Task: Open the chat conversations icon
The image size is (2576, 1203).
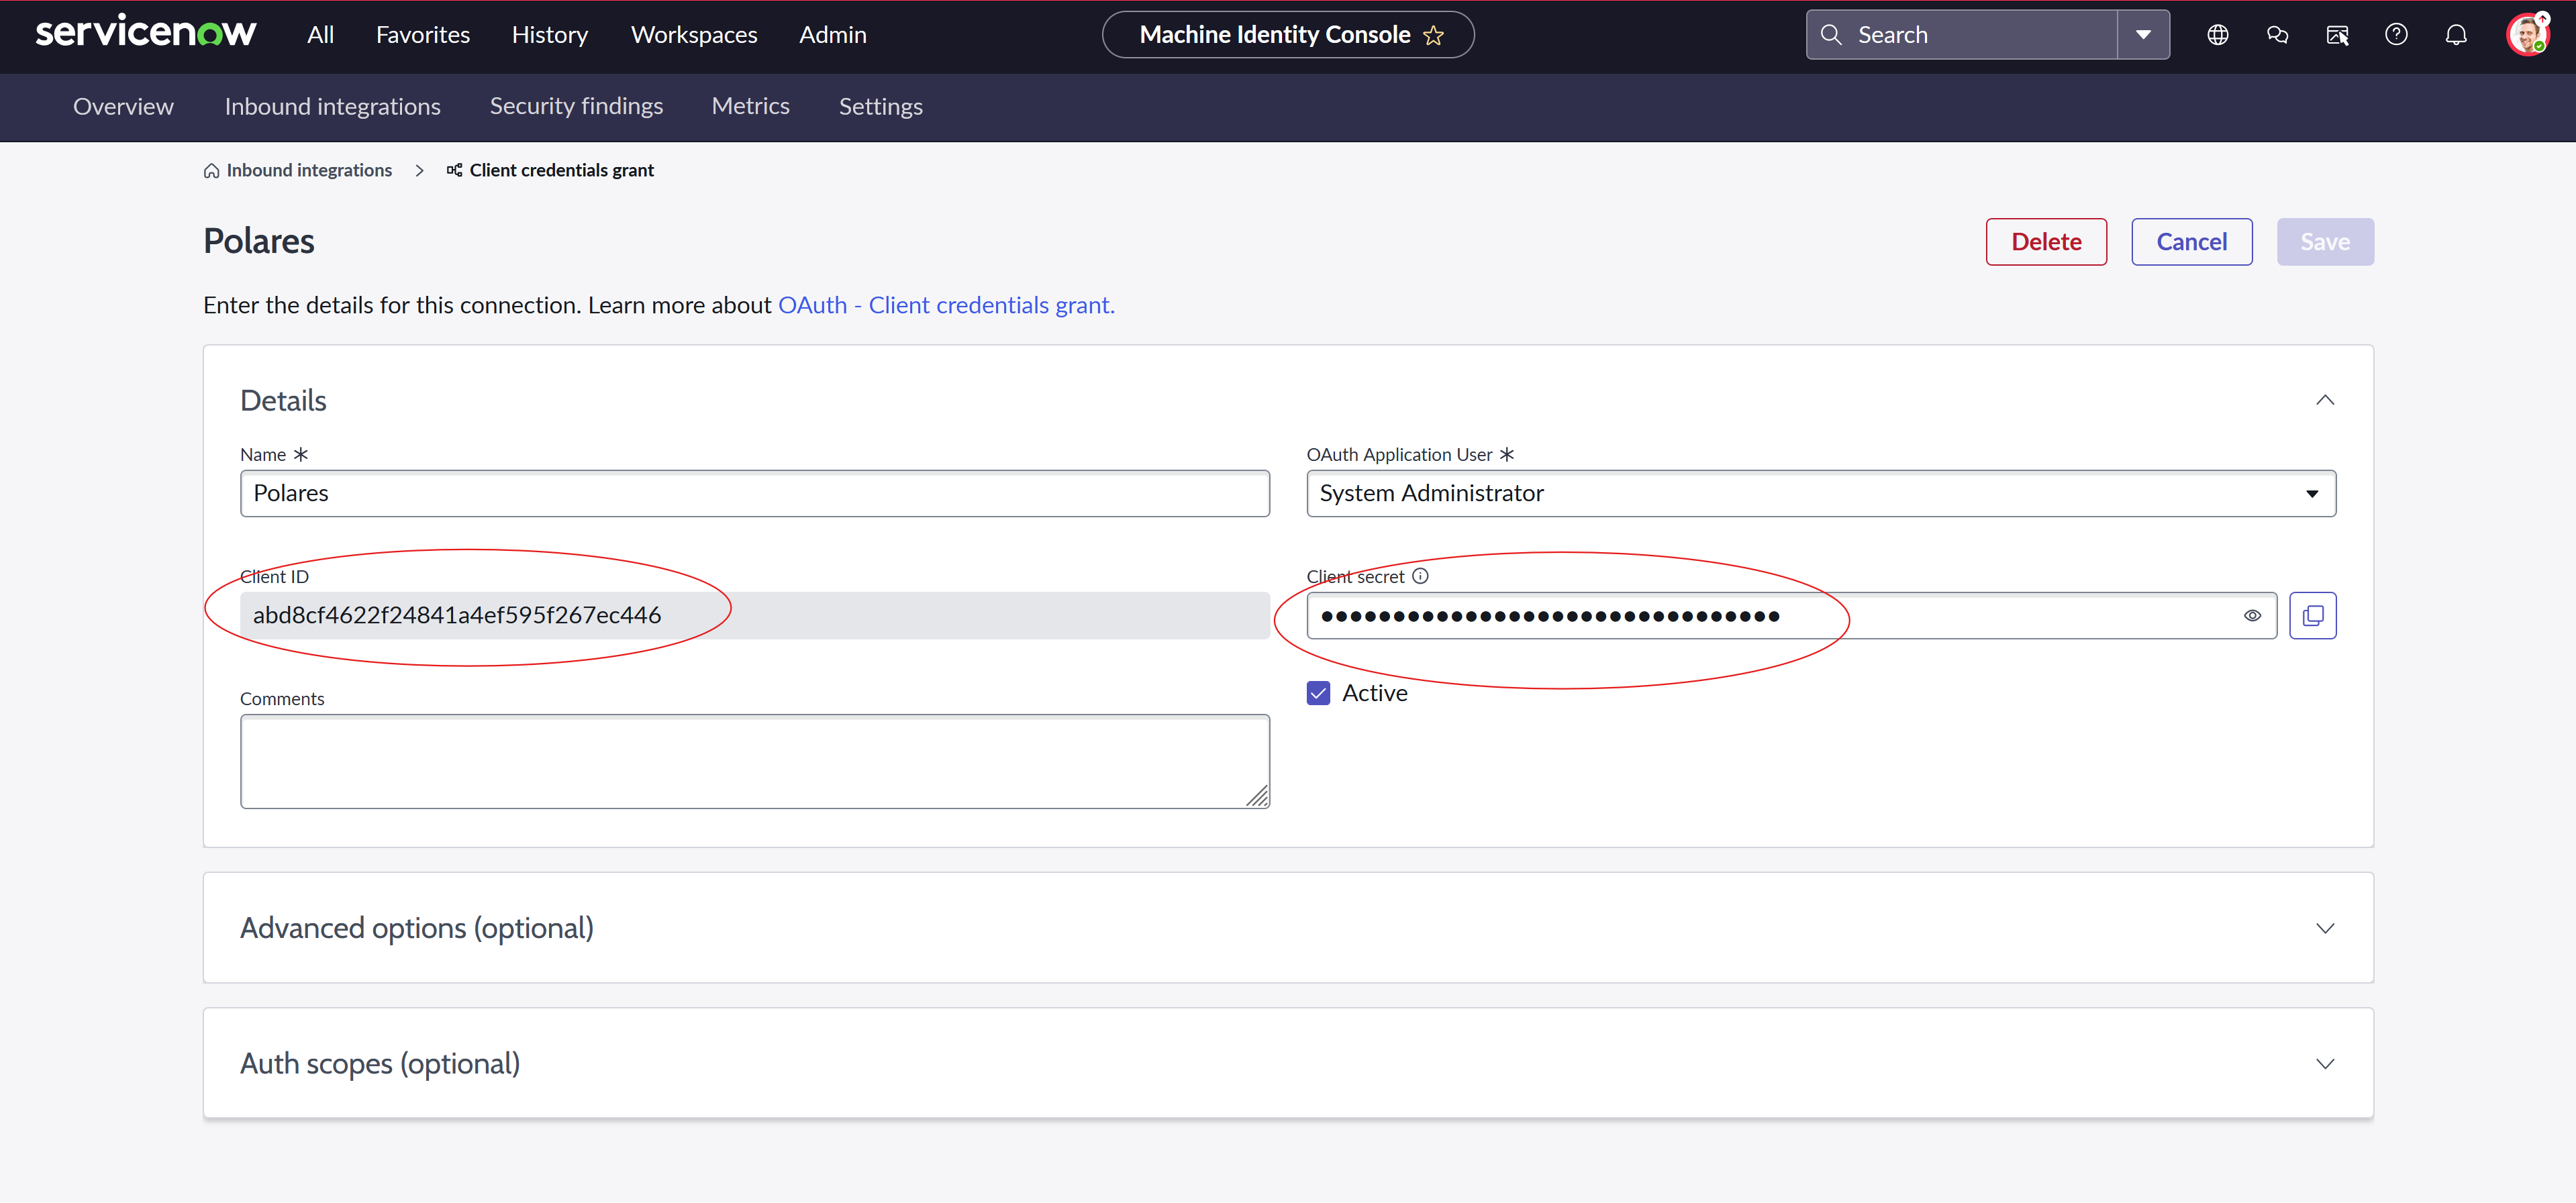Action: click(x=2277, y=35)
